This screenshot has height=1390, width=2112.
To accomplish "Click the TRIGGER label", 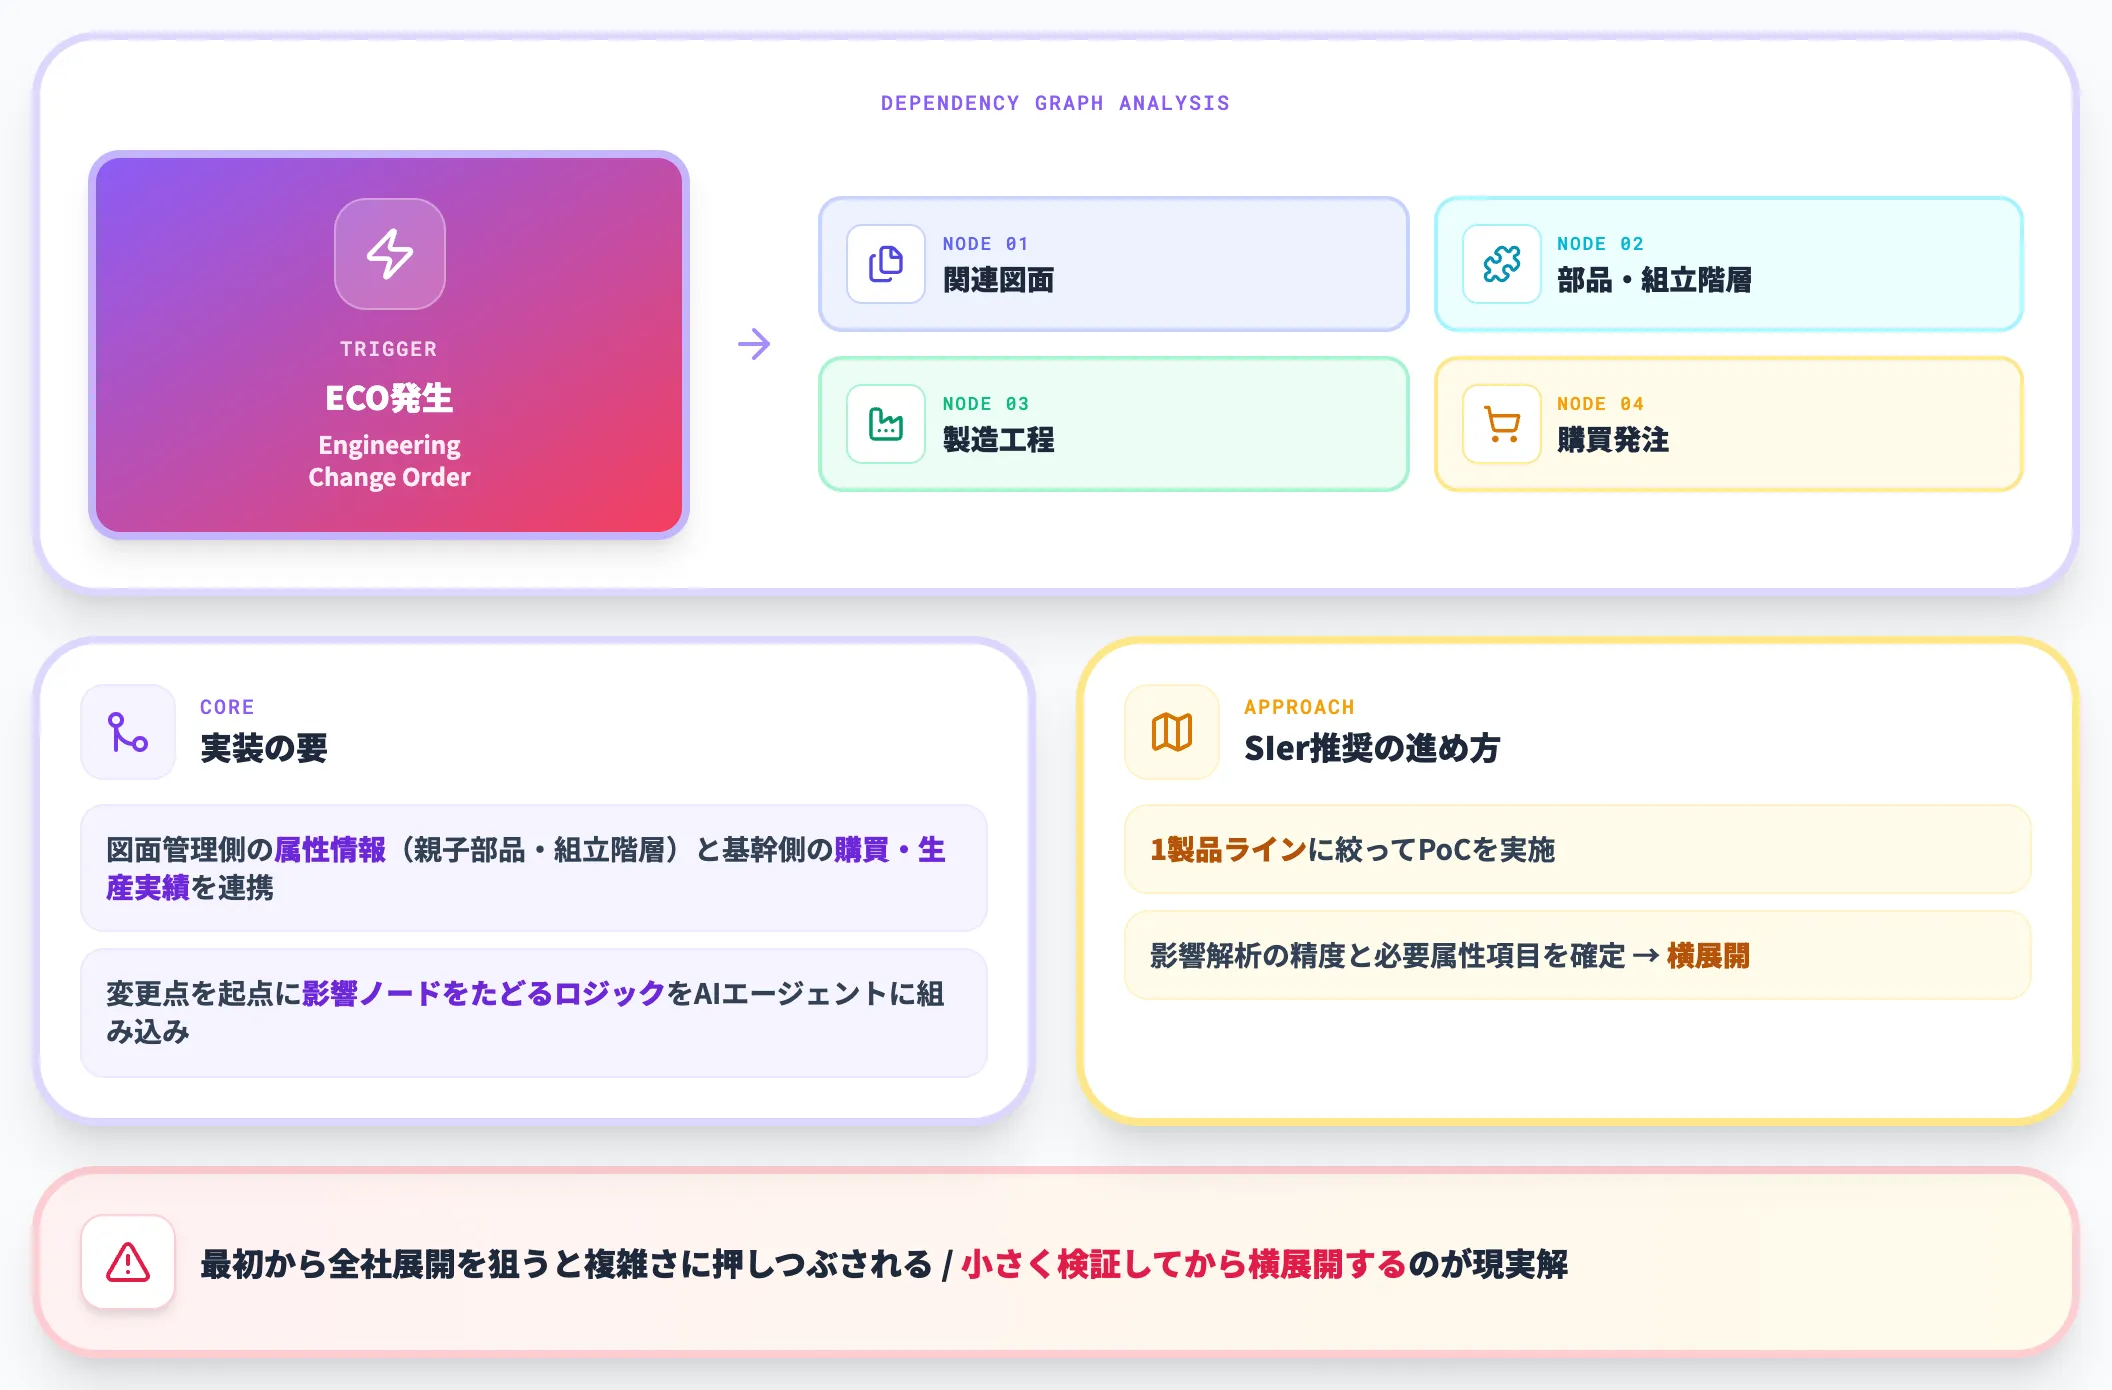I will pos(389,349).
